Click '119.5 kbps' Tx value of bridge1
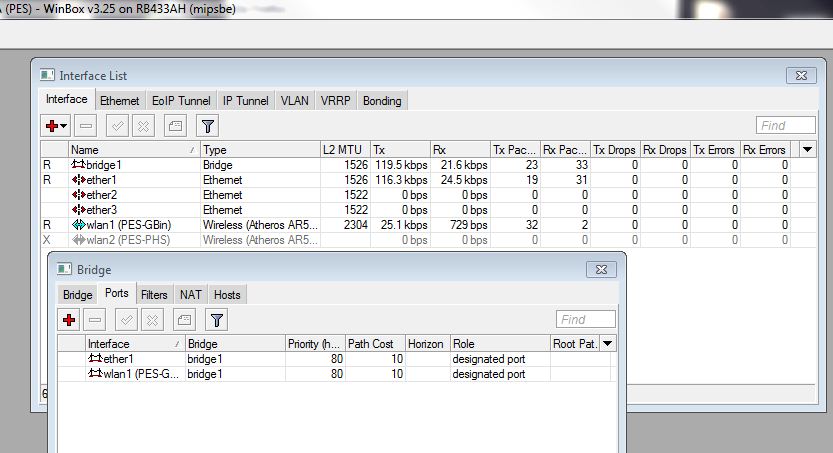Viewport: 833px width, 453px height. click(401, 165)
